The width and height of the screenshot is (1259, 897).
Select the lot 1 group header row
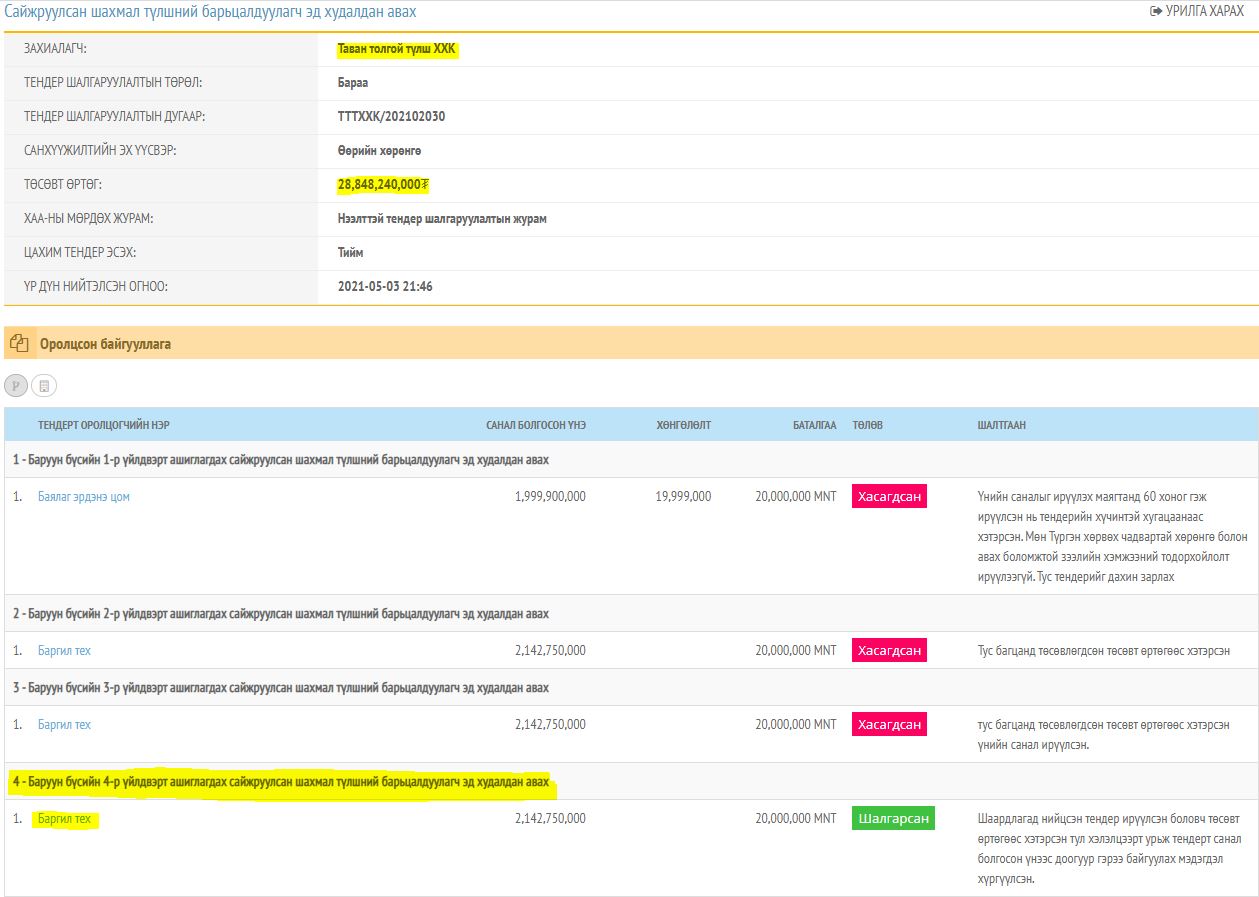click(281, 460)
